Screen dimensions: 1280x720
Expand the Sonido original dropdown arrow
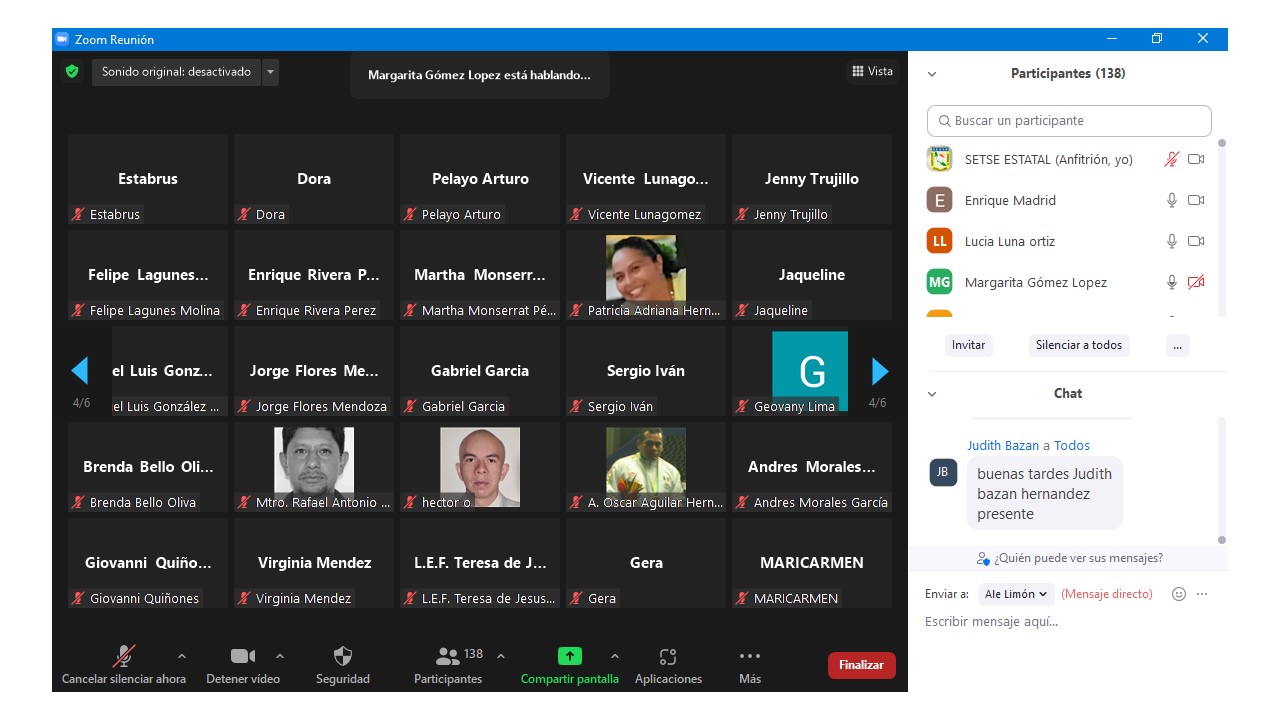click(x=270, y=72)
